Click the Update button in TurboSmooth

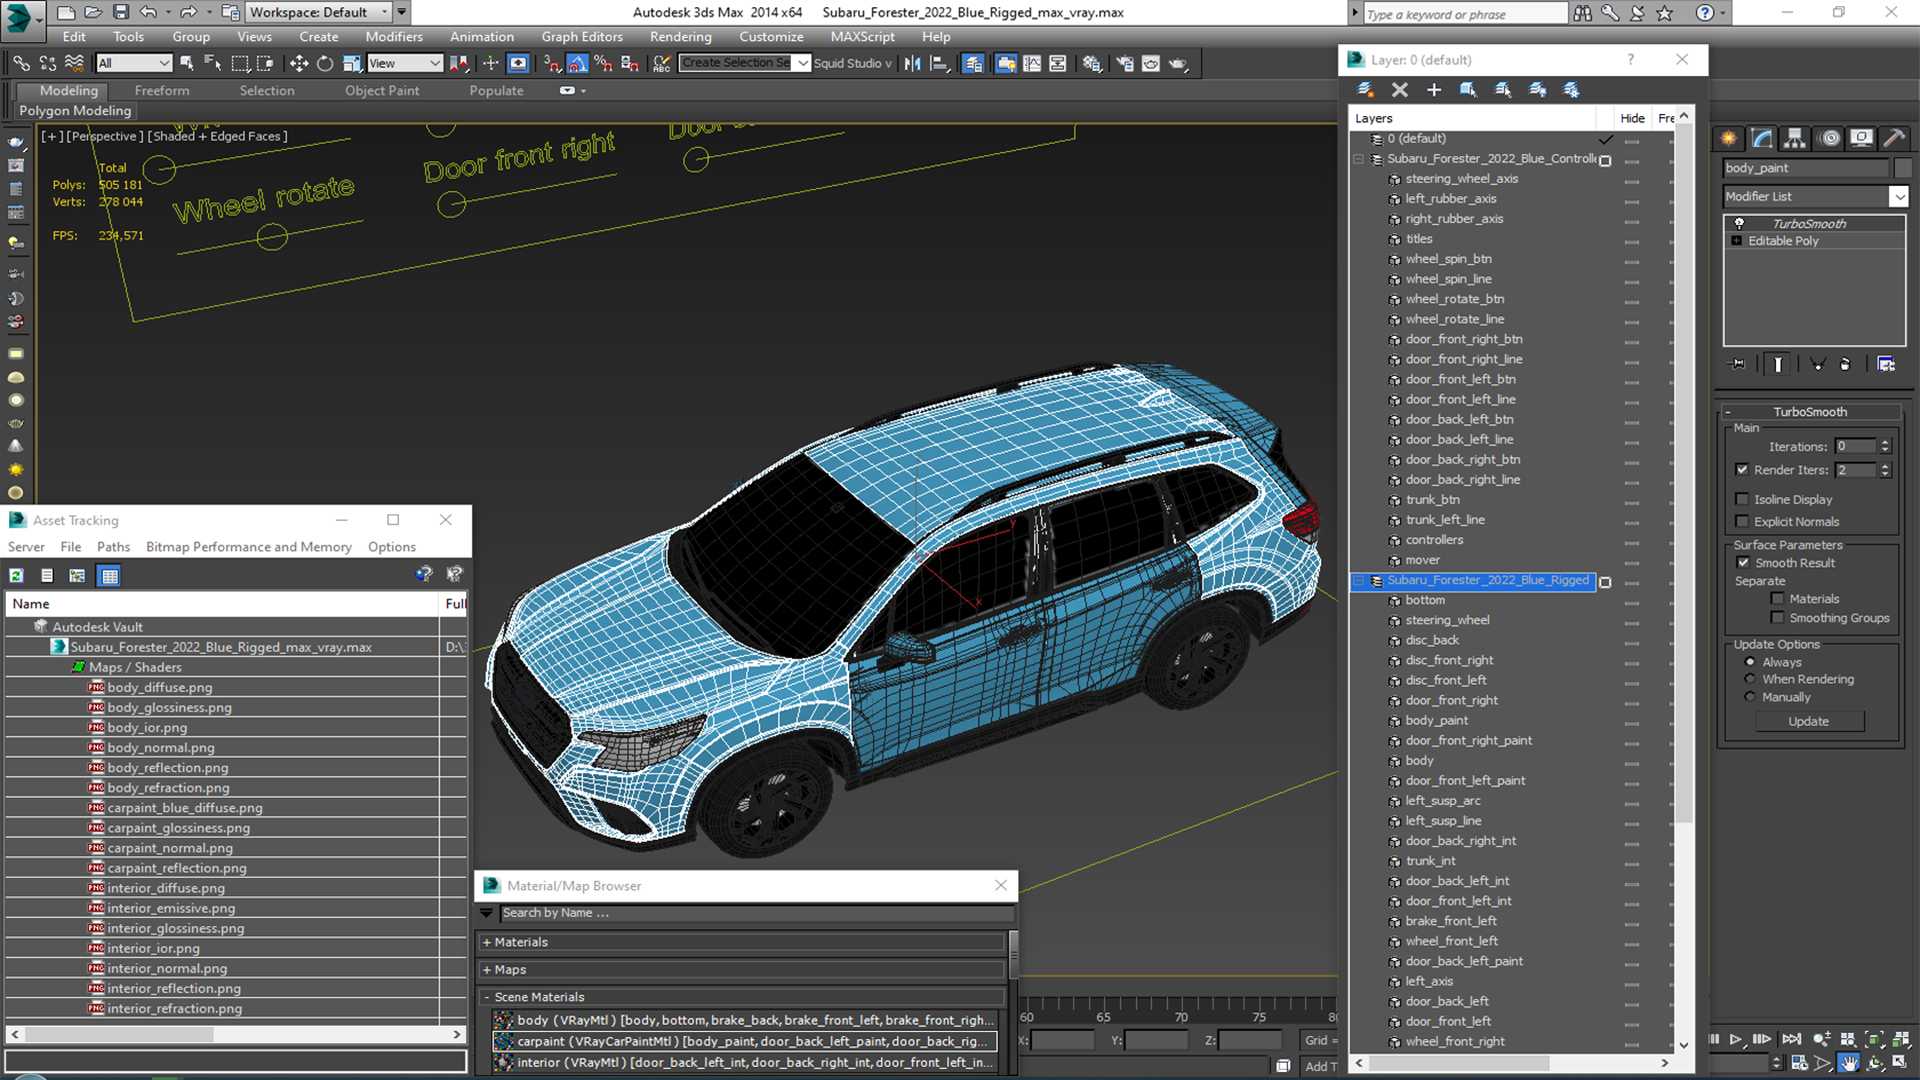click(1809, 721)
